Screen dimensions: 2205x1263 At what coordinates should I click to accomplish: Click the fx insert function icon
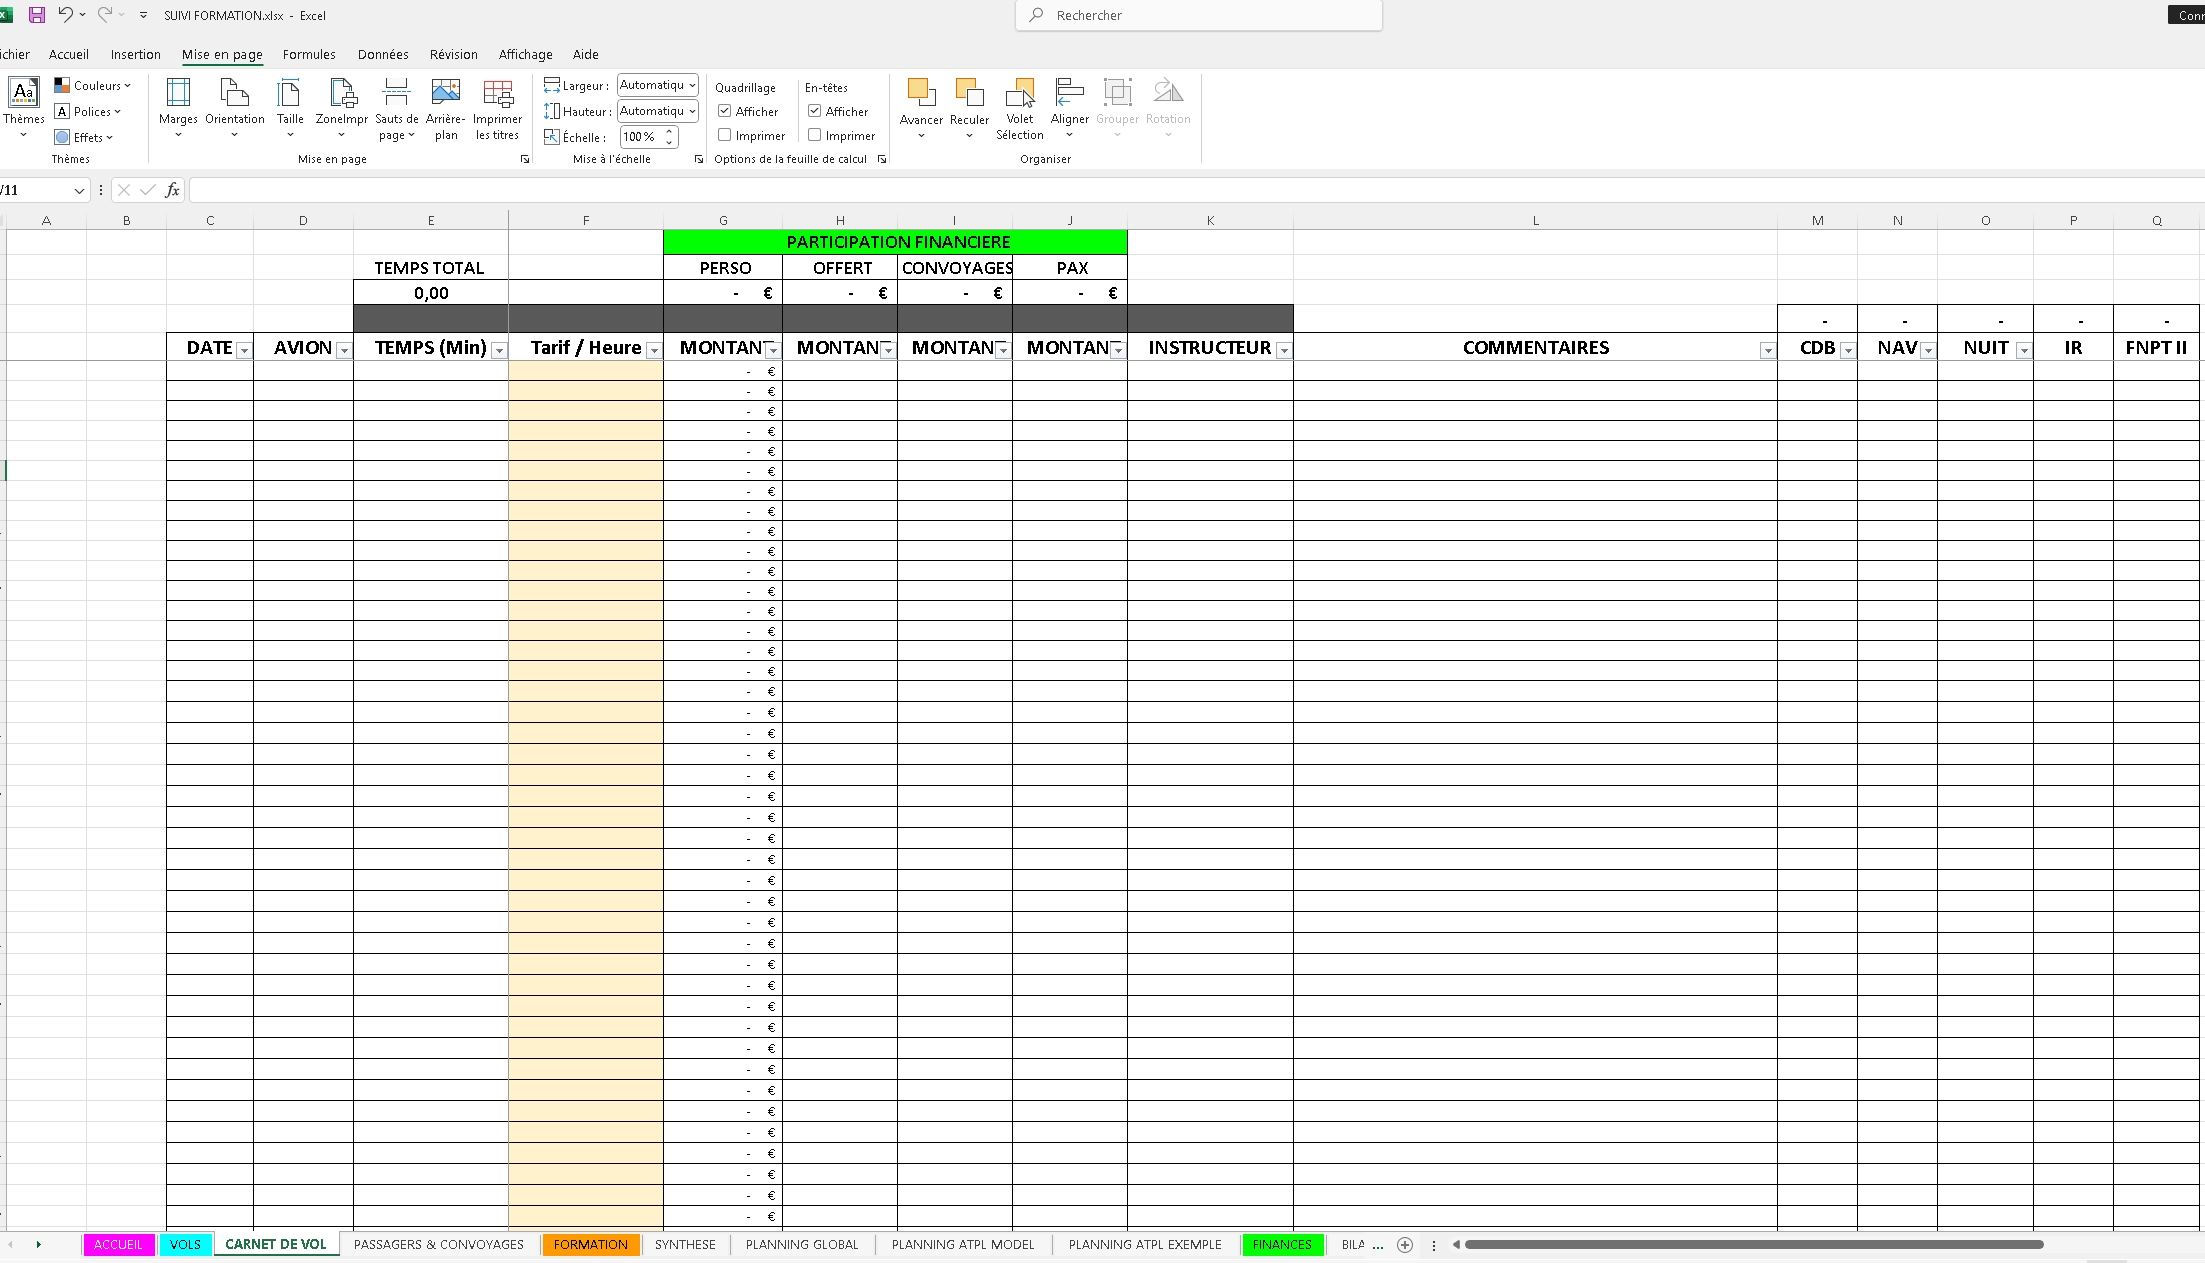[x=173, y=190]
